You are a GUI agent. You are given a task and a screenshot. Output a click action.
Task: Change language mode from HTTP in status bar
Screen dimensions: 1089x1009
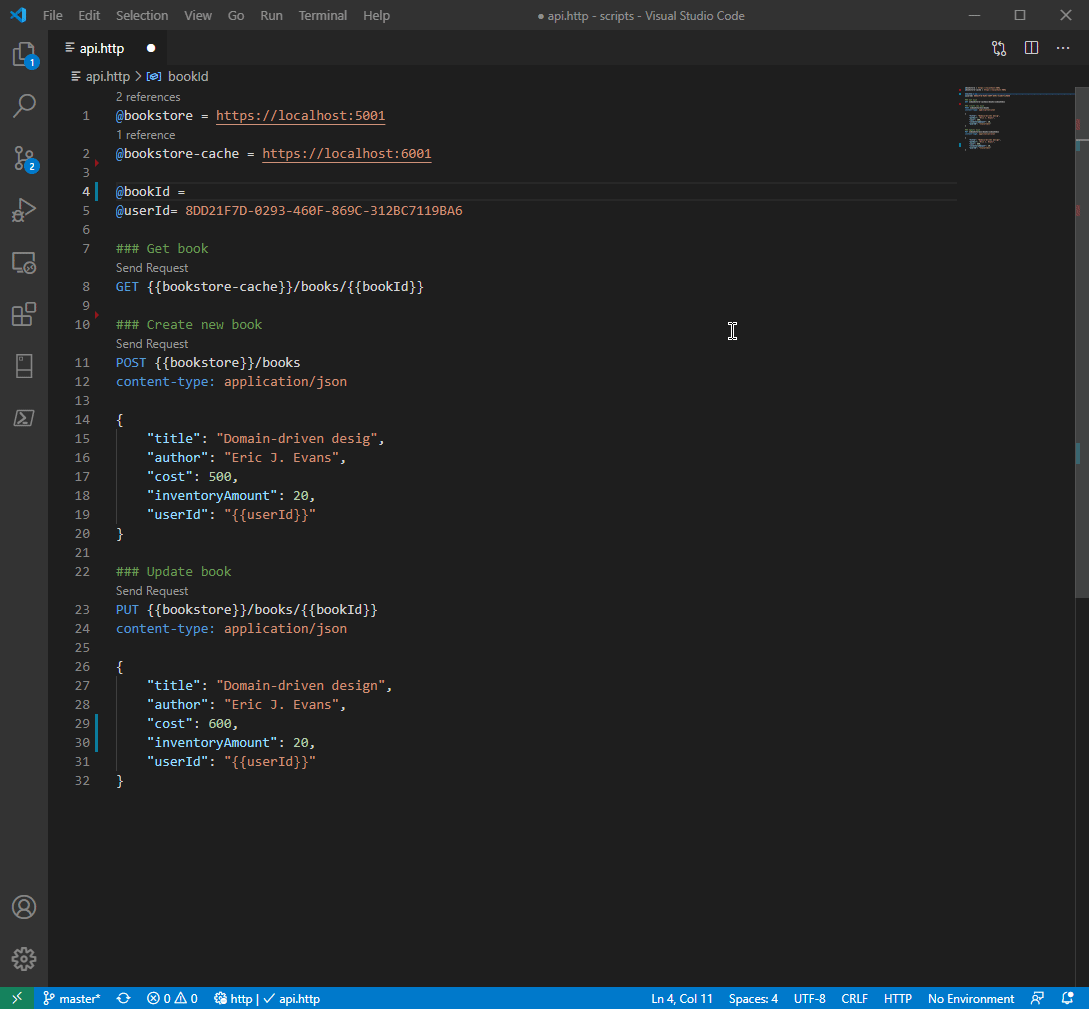click(x=897, y=998)
